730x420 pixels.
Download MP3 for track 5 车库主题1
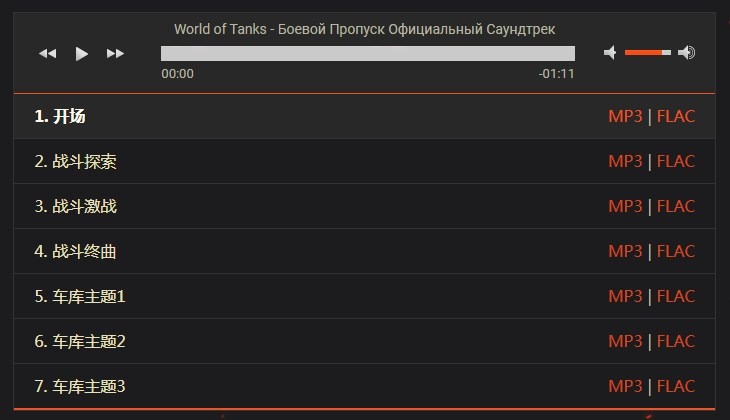(625, 296)
